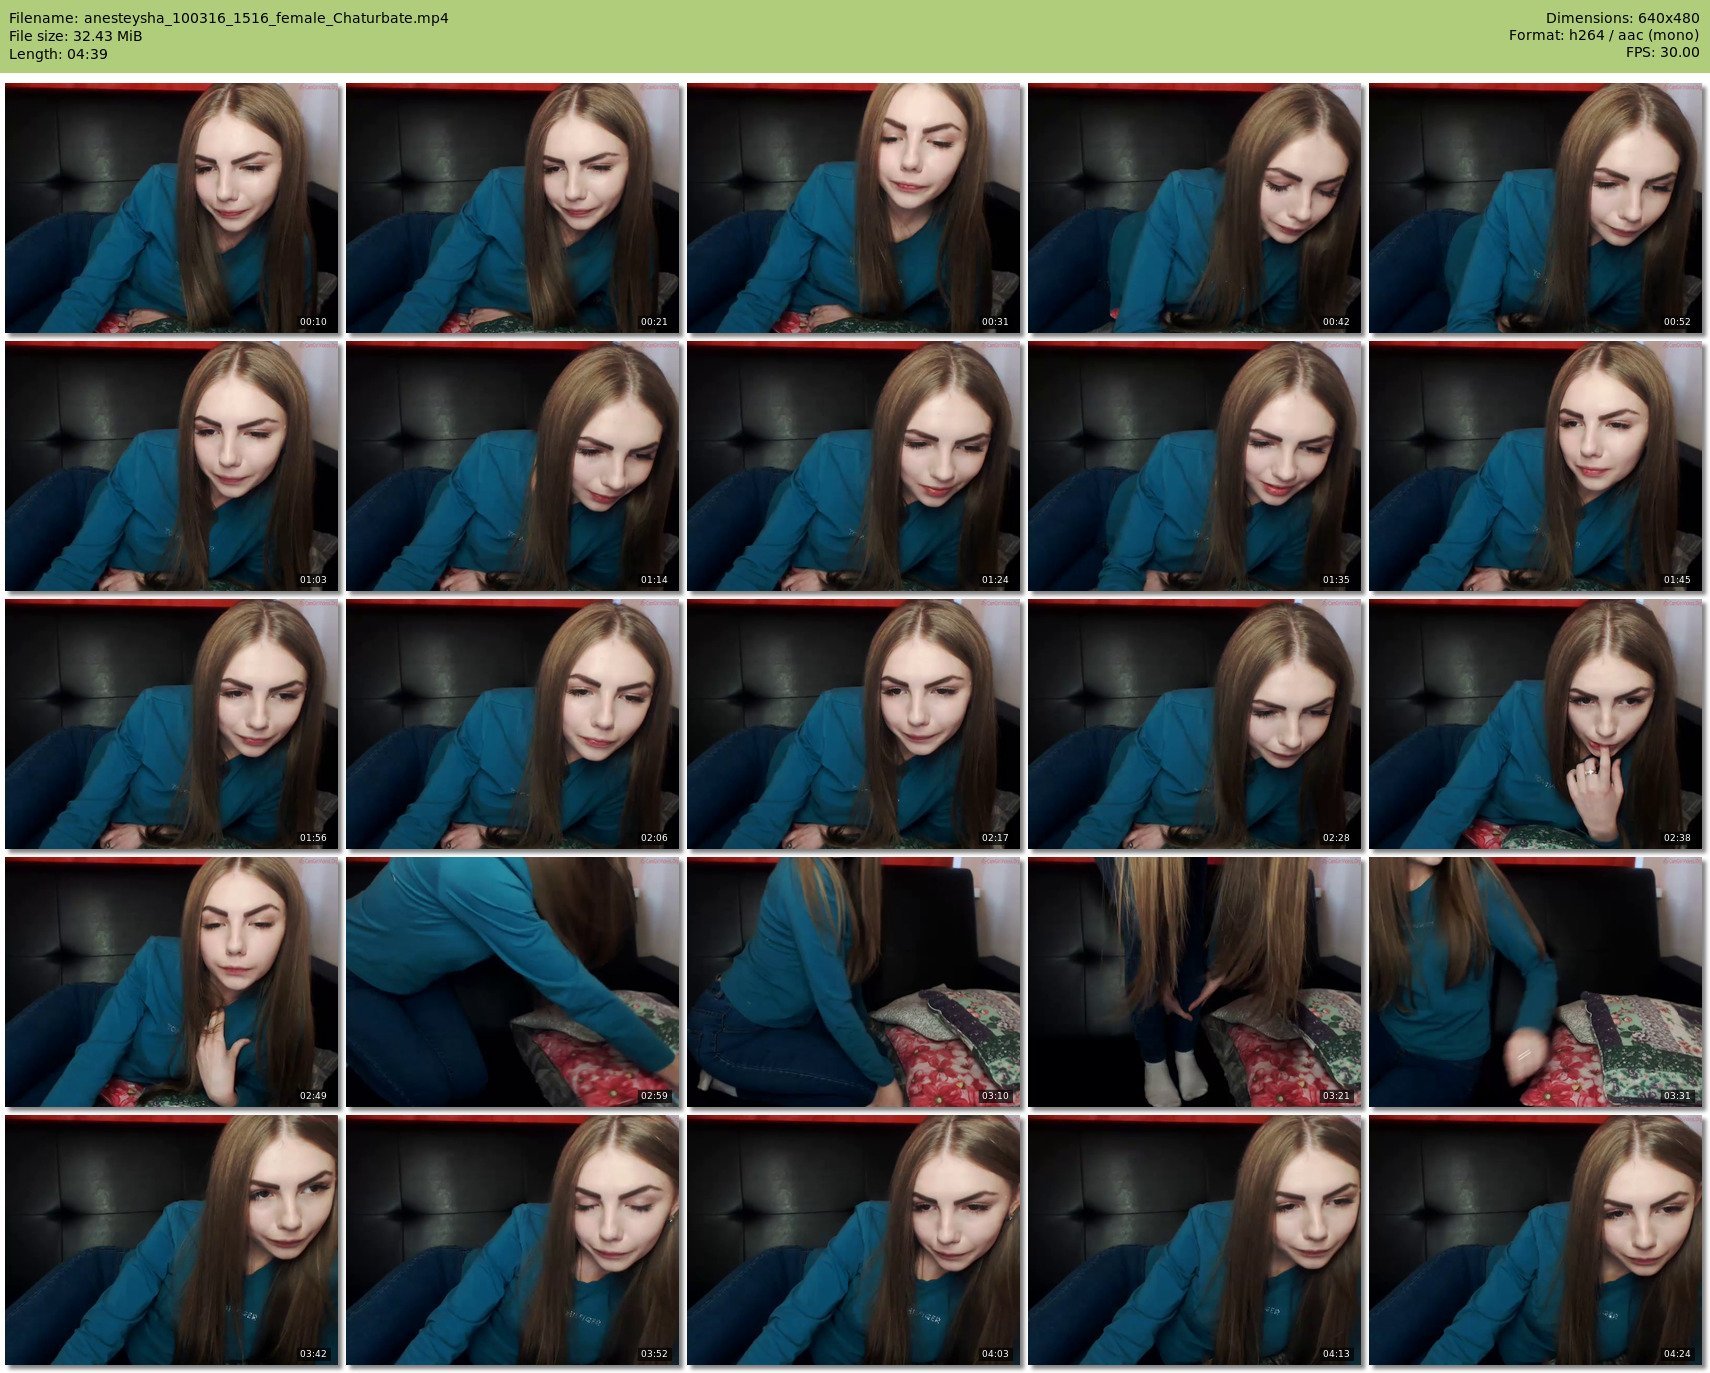Screen dimensions: 1710x1373
Task: Select the frame marked 00:21
Action: click(513, 208)
